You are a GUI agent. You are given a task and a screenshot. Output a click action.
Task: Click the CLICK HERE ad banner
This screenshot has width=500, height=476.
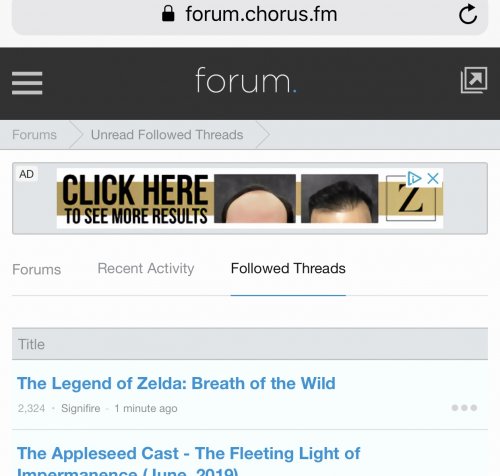point(250,198)
